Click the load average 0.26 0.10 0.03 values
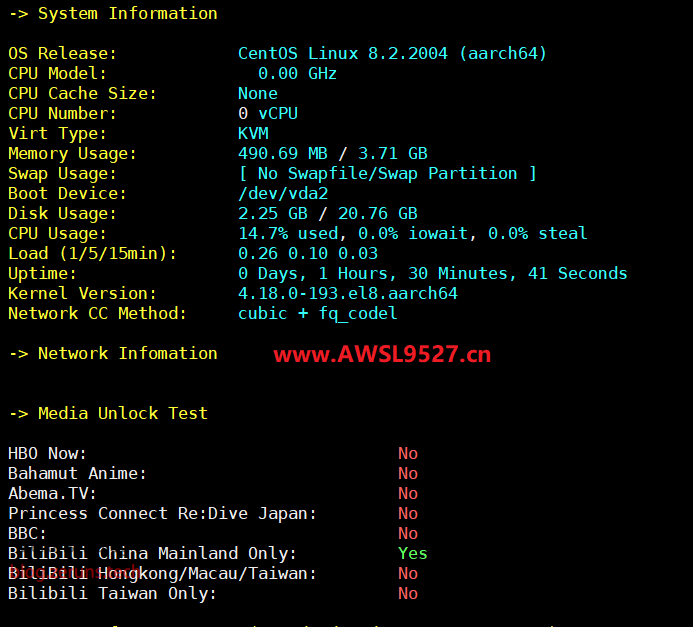This screenshot has width=693, height=627. tap(307, 254)
